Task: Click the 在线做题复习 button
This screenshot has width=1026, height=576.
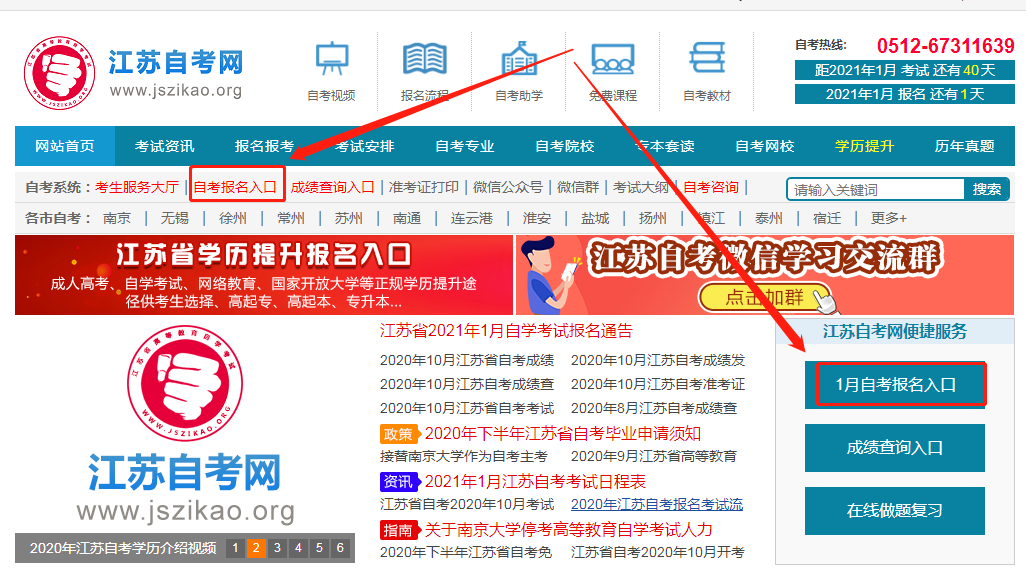Action: point(895,511)
